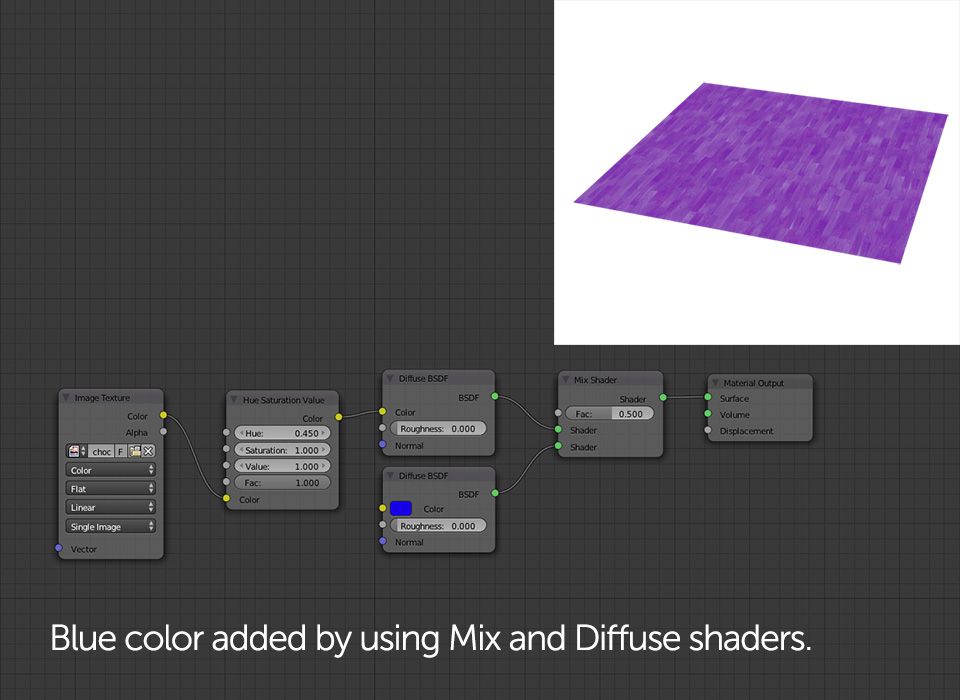Viewport: 960px width, 700px height.
Task: Open the image browse icon in Image Texture
Action: tap(73, 451)
